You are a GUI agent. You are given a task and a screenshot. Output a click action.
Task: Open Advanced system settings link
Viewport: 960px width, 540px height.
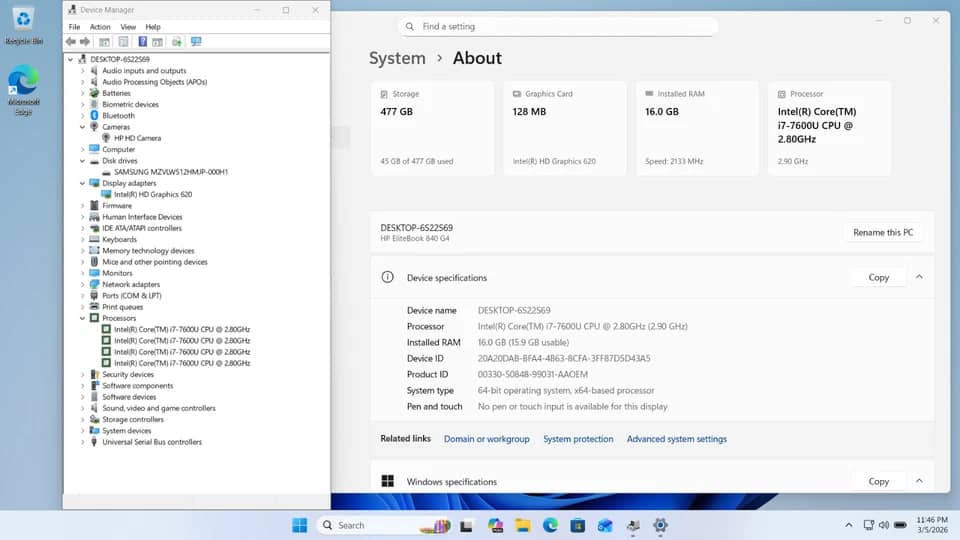tap(677, 439)
